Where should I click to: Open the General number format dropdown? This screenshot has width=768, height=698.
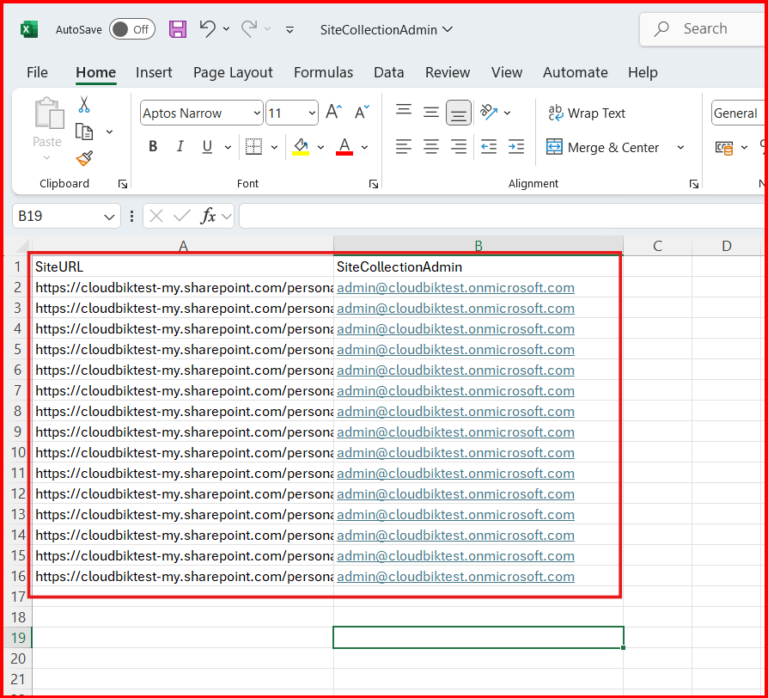coord(737,113)
